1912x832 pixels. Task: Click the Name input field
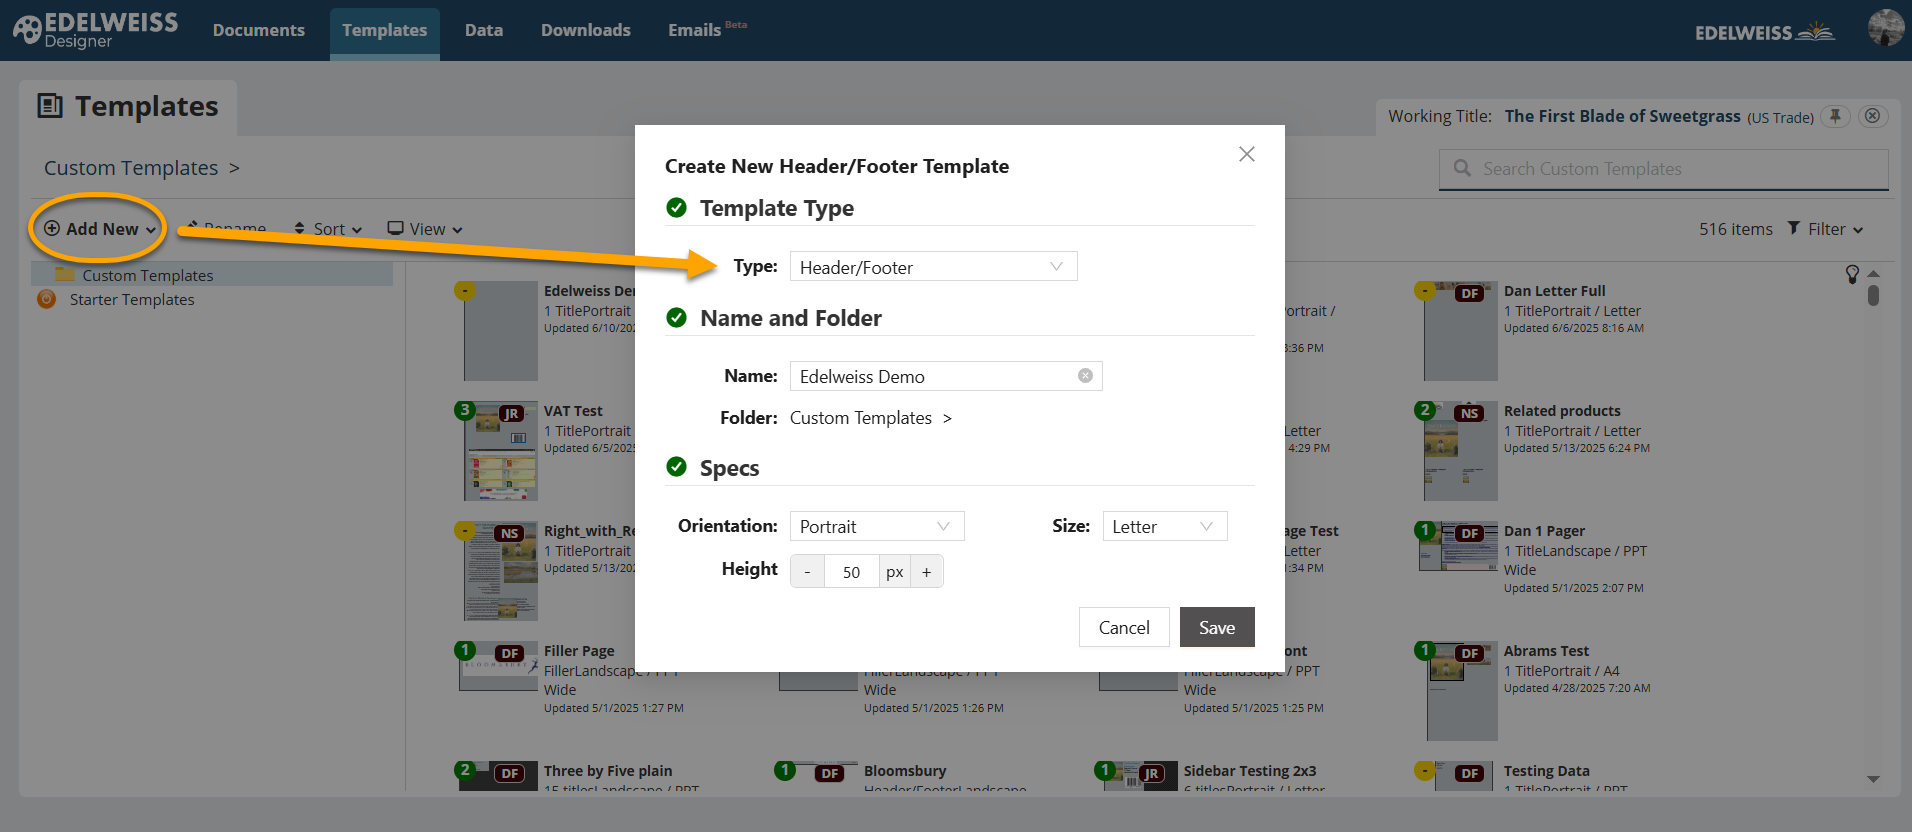(x=946, y=376)
